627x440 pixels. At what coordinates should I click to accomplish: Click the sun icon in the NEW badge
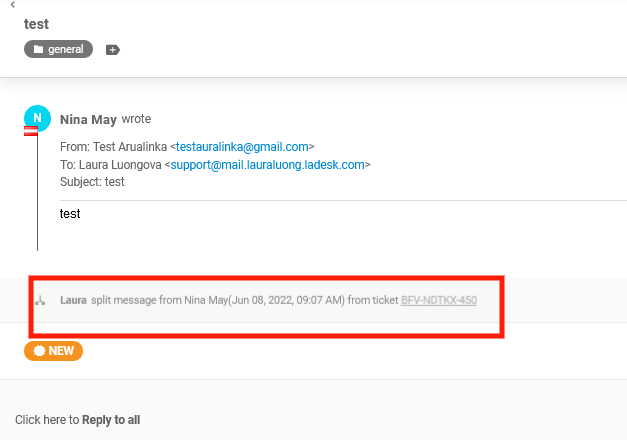(x=38, y=351)
